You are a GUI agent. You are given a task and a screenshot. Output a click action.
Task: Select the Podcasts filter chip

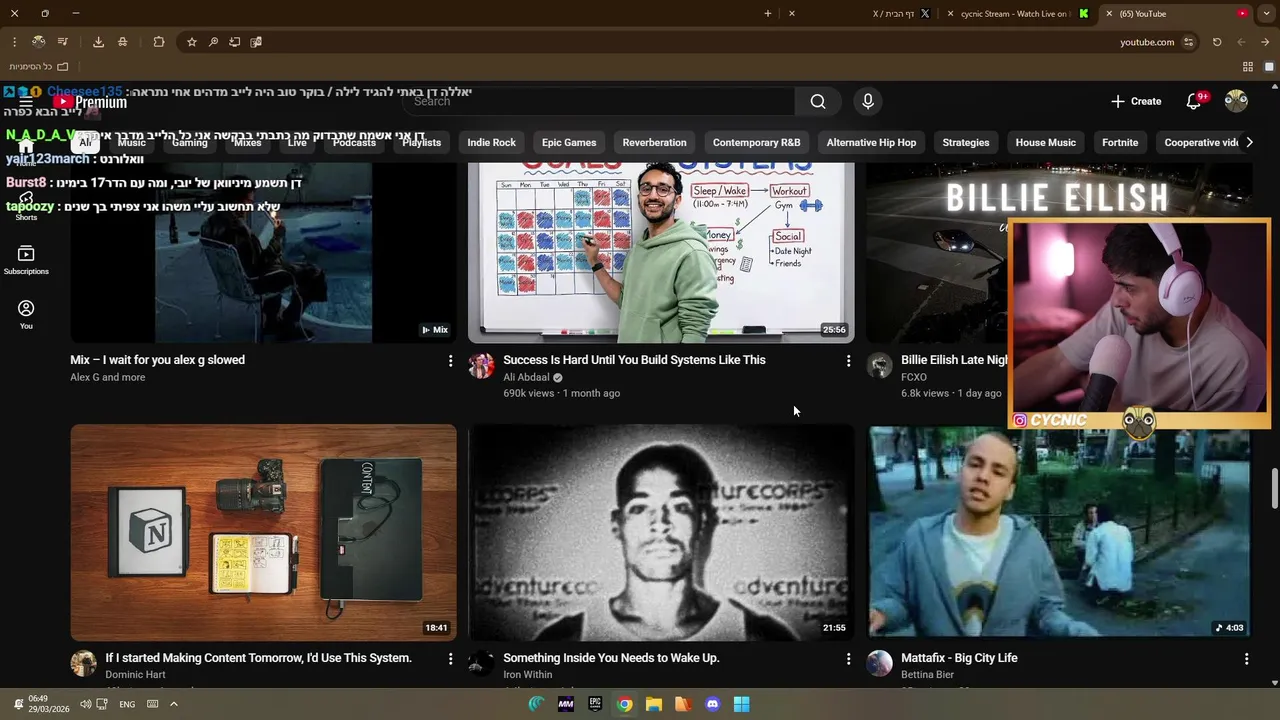pos(354,142)
